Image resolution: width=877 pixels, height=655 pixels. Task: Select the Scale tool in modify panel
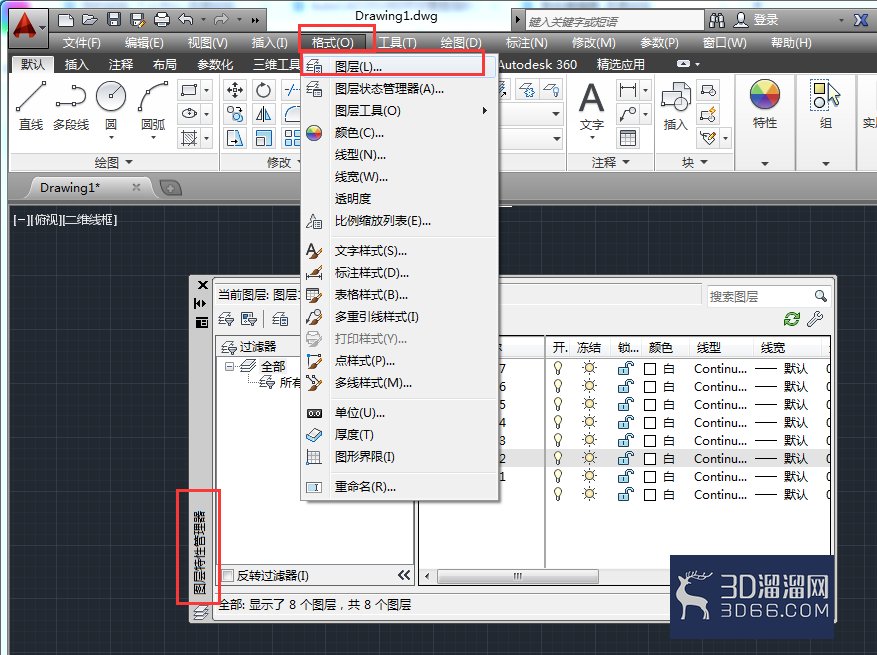[263, 138]
